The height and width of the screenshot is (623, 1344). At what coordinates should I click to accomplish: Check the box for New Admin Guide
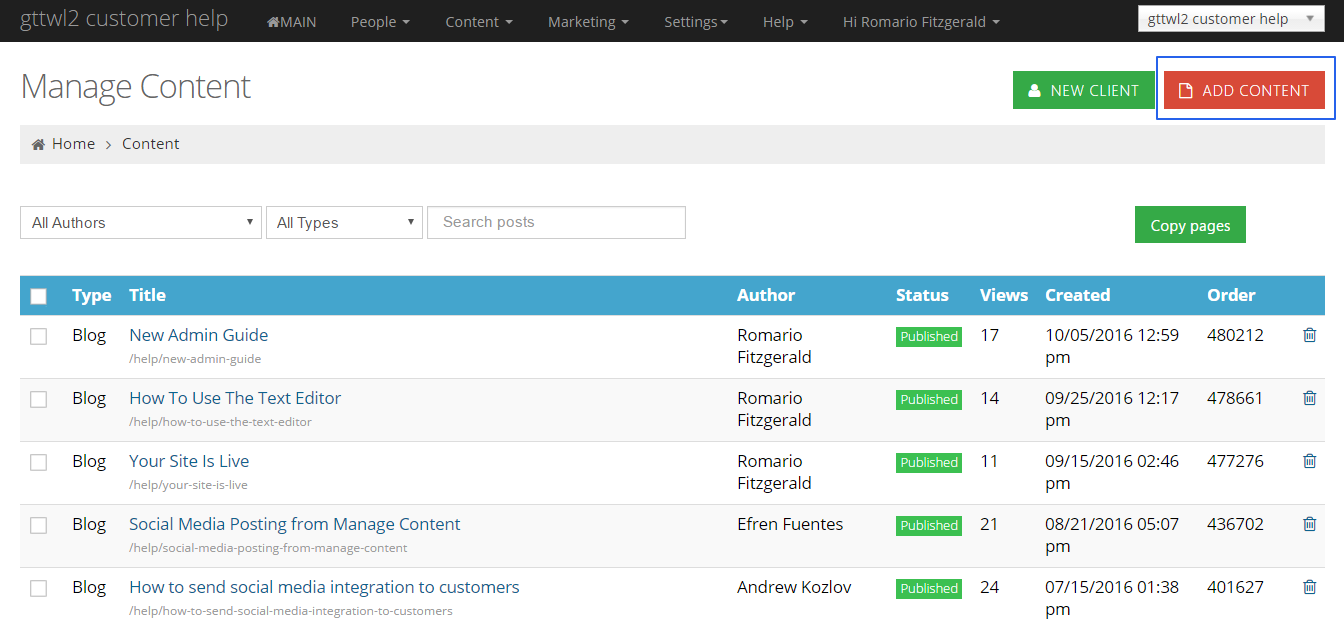(x=38, y=336)
